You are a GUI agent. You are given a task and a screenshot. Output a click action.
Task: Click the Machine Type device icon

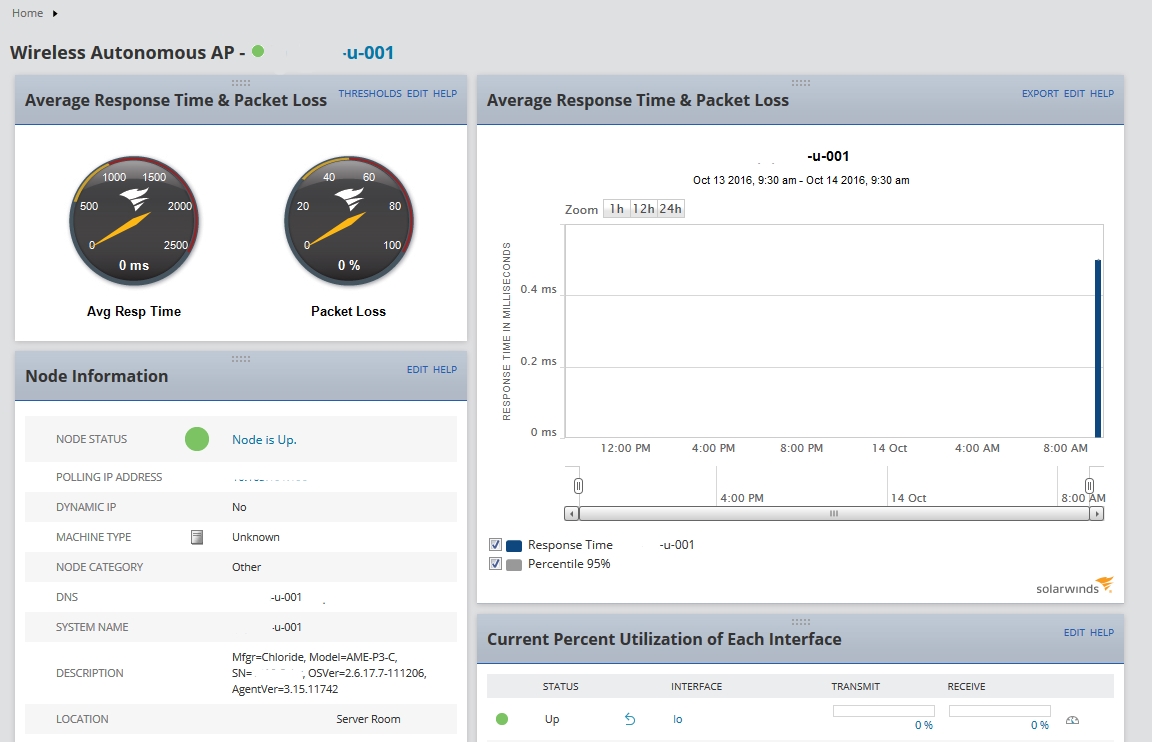click(x=197, y=537)
